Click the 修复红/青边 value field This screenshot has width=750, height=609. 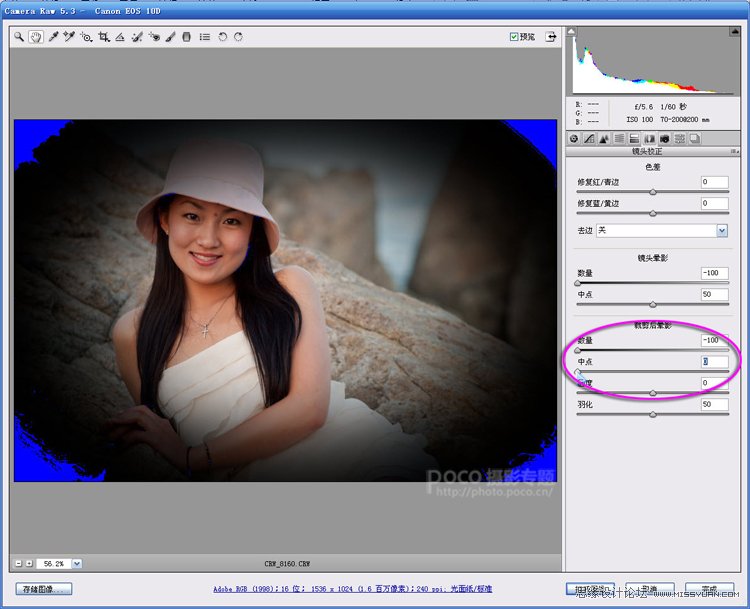pyautogui.click(x=715, y=182)
